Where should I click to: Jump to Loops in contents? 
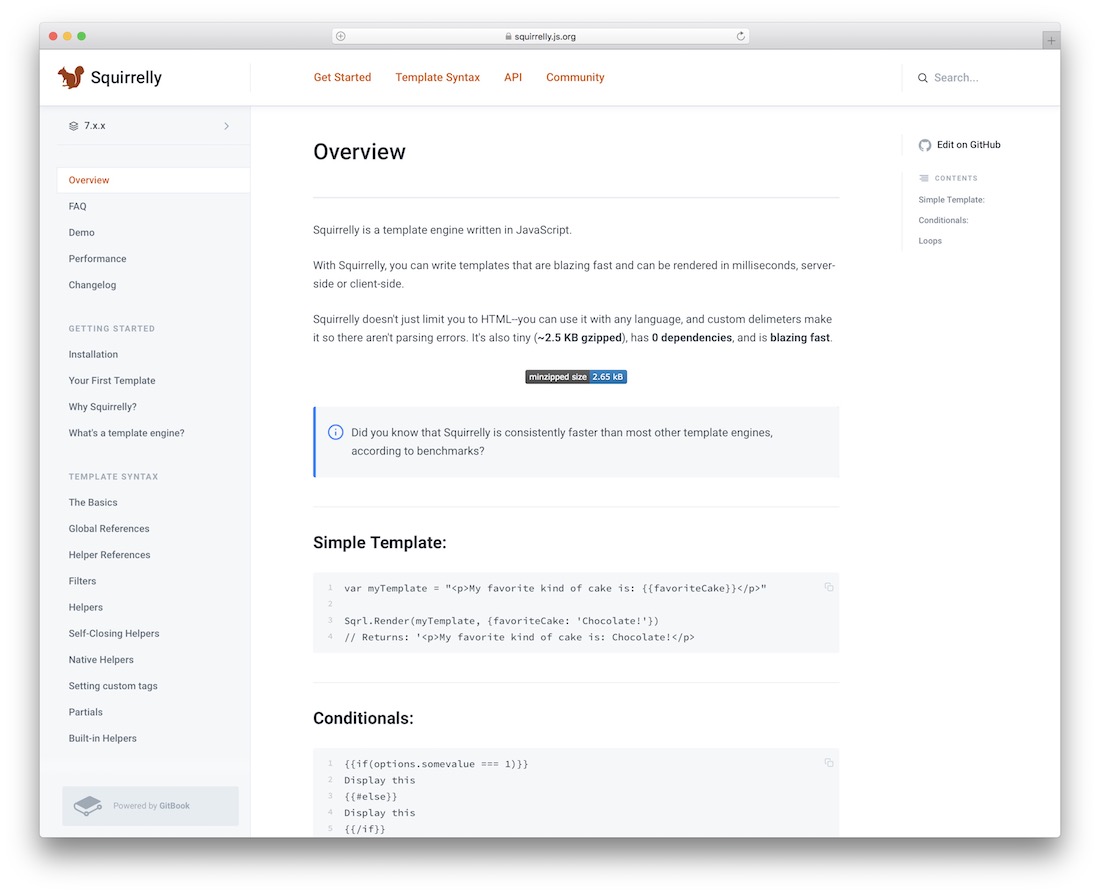click(x=930, y=241)
